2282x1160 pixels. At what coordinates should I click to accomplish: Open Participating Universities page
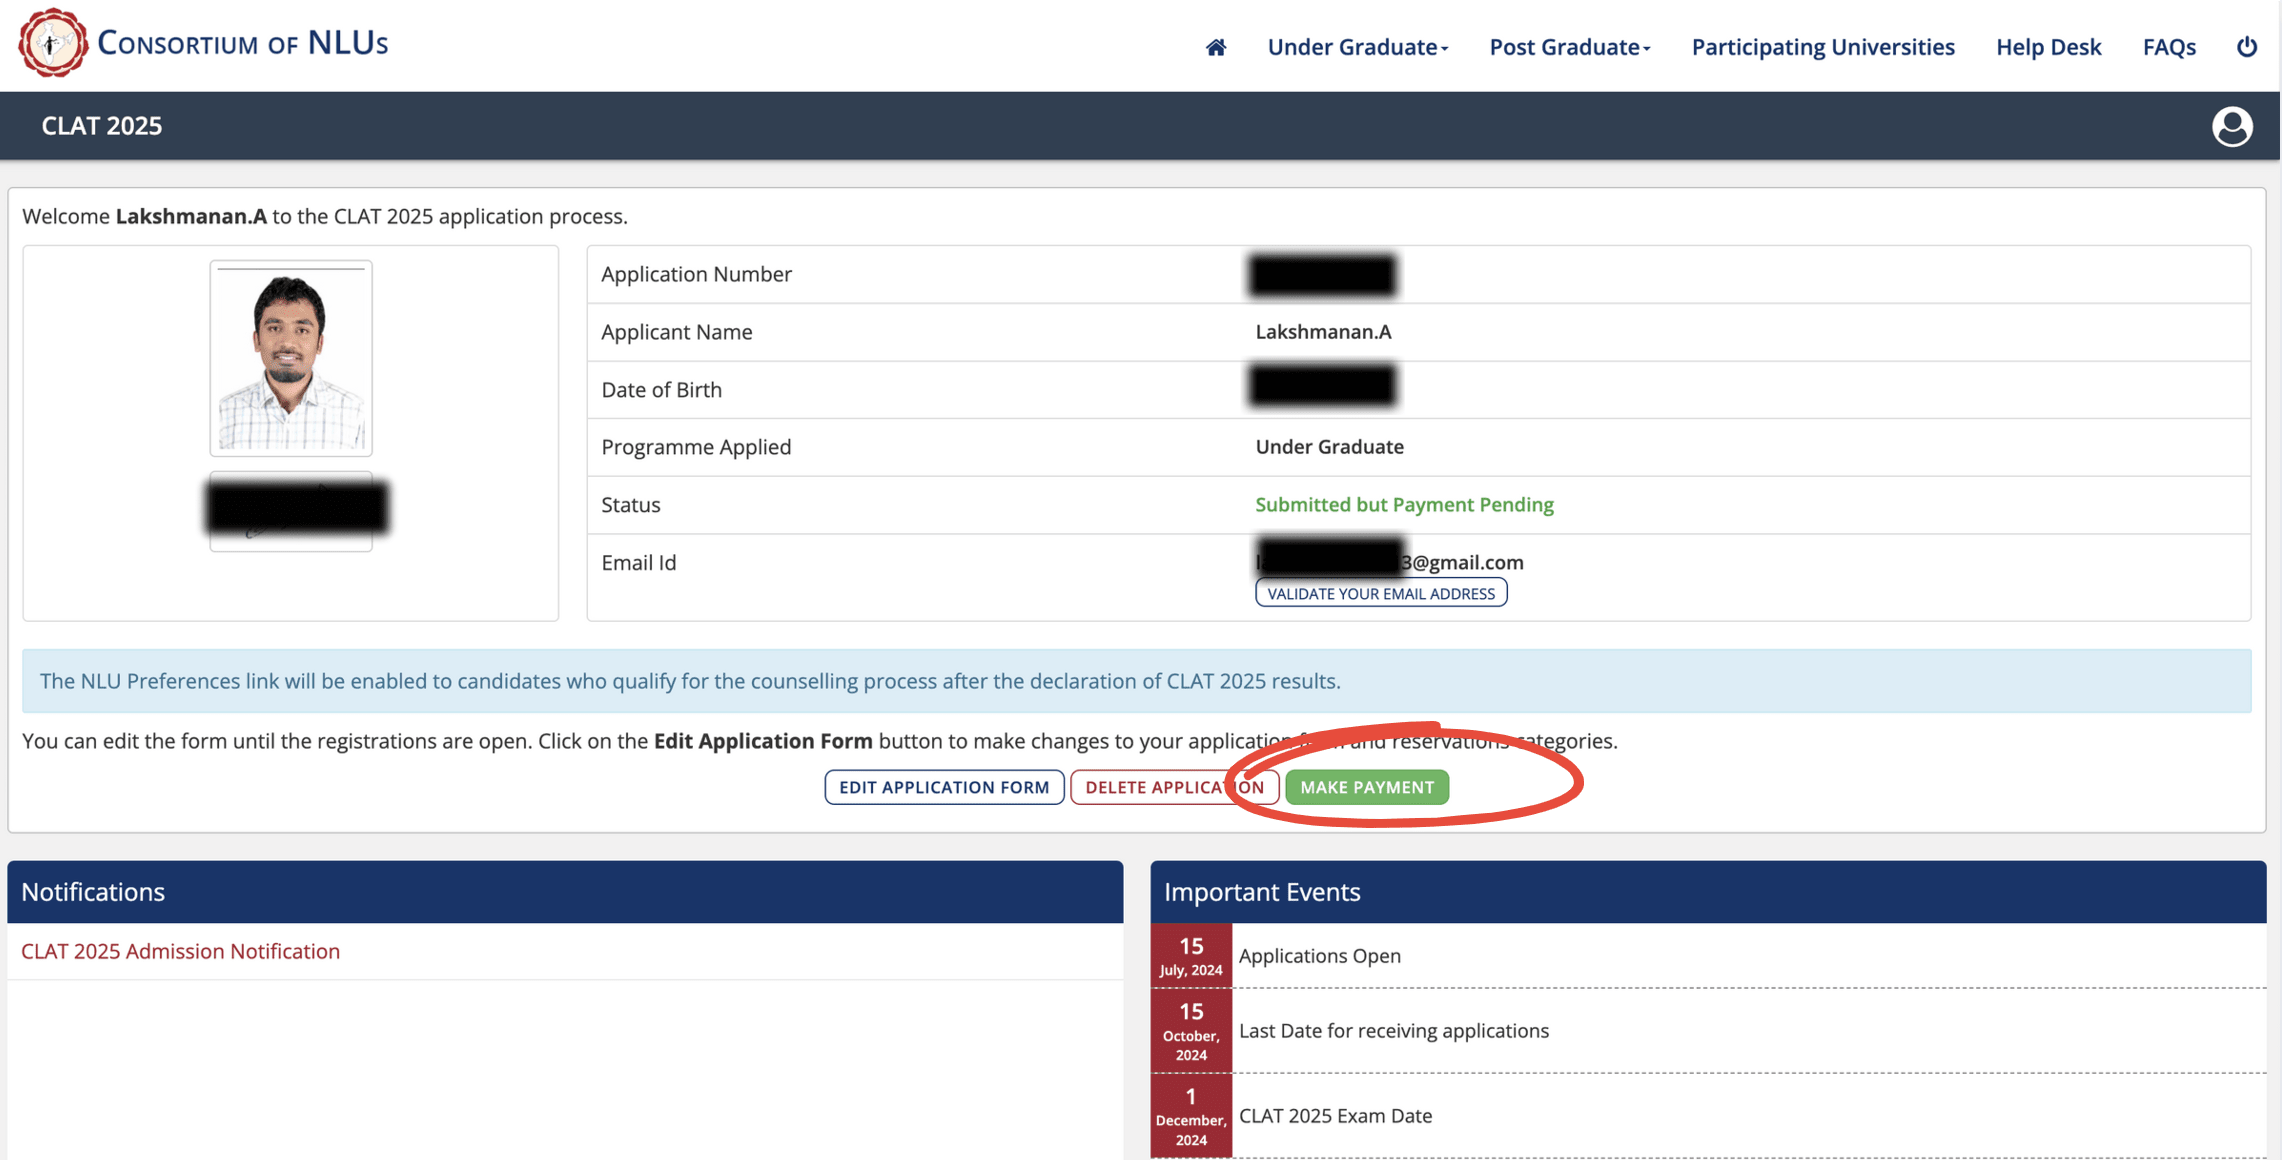tap(1822, 47)
